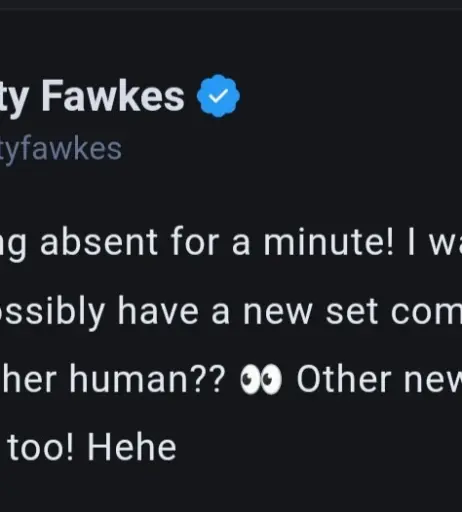
Task: Click the partial word "ssibly" in the post
Action: [52, 312]
